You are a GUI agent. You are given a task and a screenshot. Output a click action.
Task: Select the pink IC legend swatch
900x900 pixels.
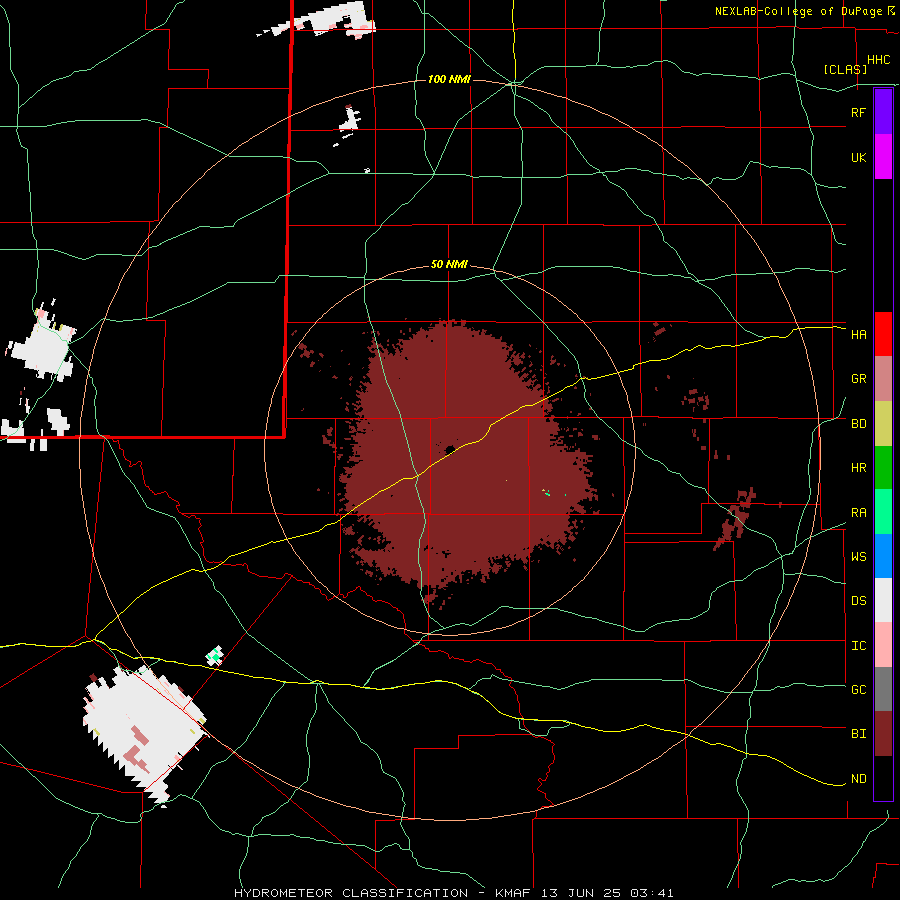click(x=883, y=645)
